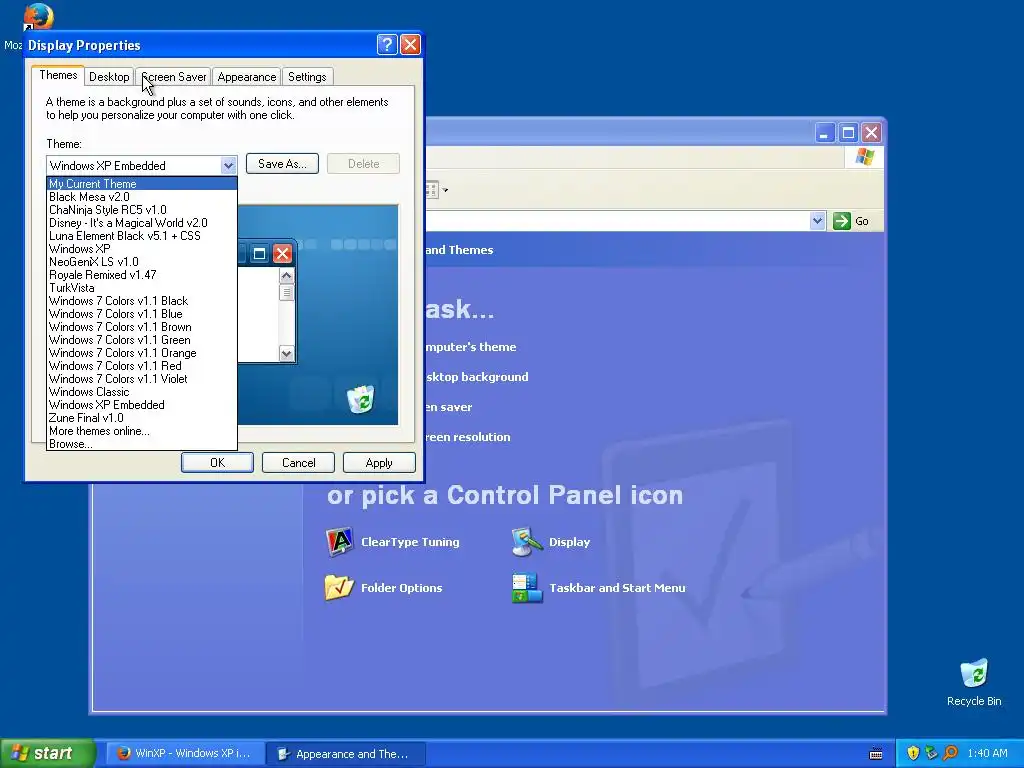The width and height of the screenshot is (1024, 768).
Task: Select NeoGeniX LS v1.0 theme
Action: pos(142,262)
